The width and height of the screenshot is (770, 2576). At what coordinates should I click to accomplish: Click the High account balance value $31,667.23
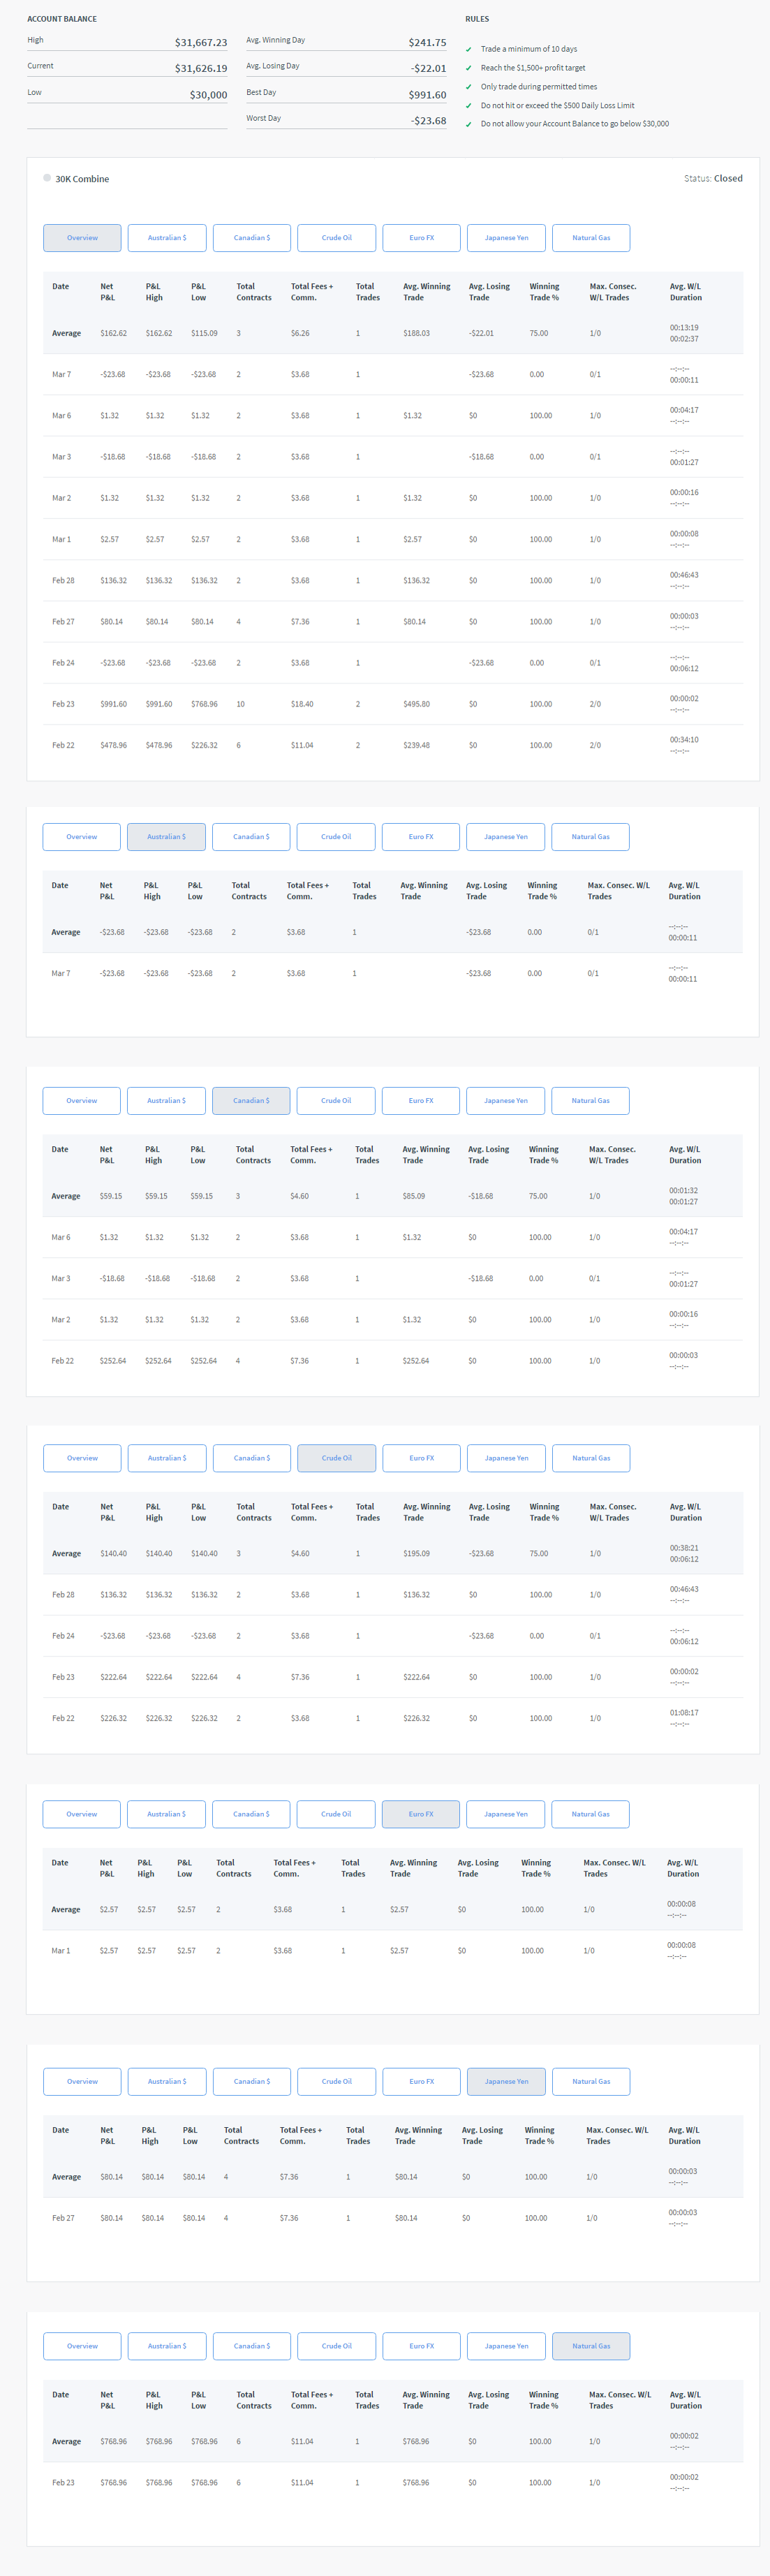pyautogui.click(x=201, y=43)
